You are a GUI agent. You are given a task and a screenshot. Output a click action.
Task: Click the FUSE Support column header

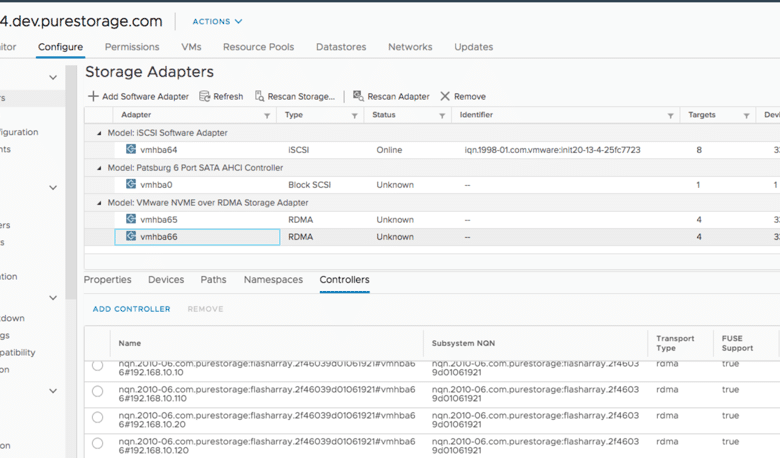737,343
